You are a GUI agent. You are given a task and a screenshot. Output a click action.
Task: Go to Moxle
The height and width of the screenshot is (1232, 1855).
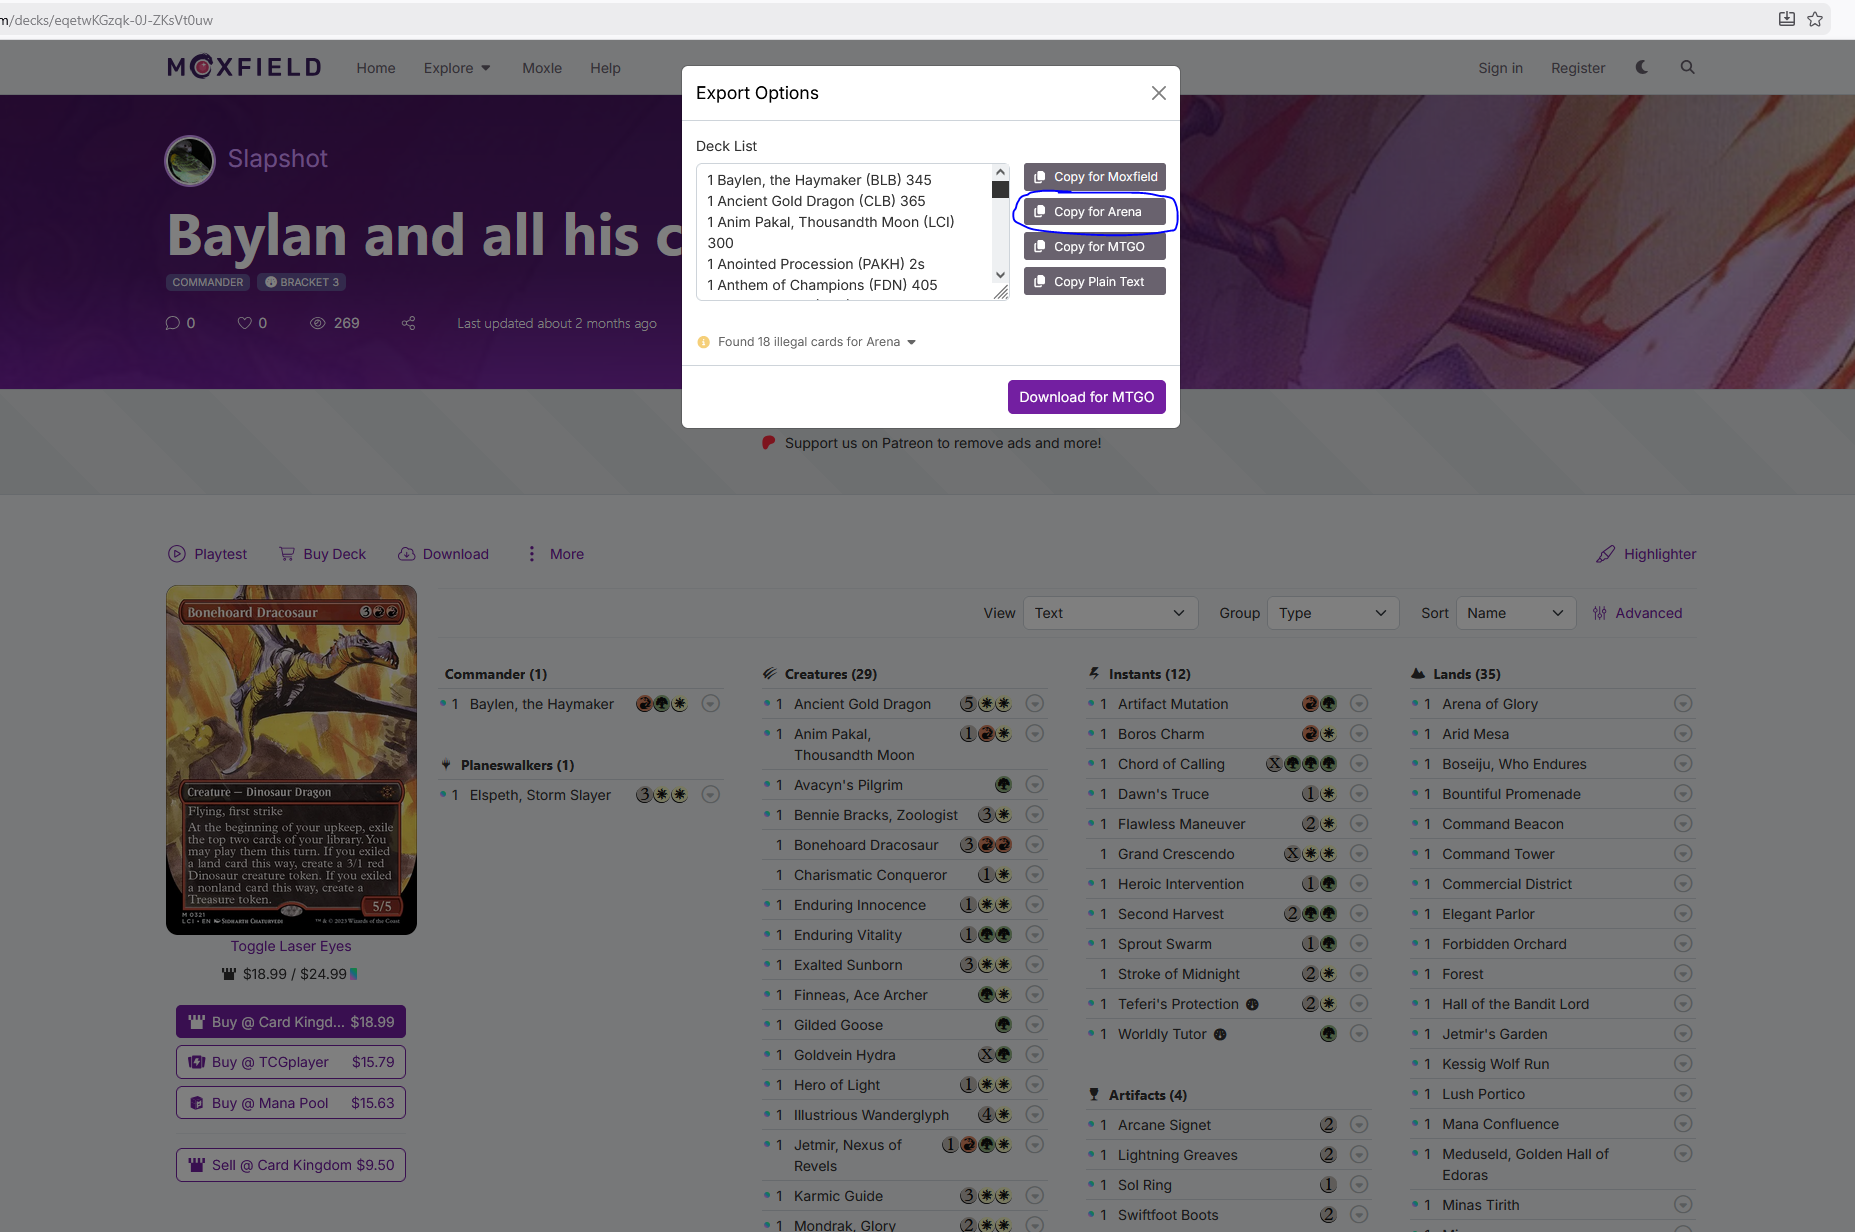coord(542,68)
